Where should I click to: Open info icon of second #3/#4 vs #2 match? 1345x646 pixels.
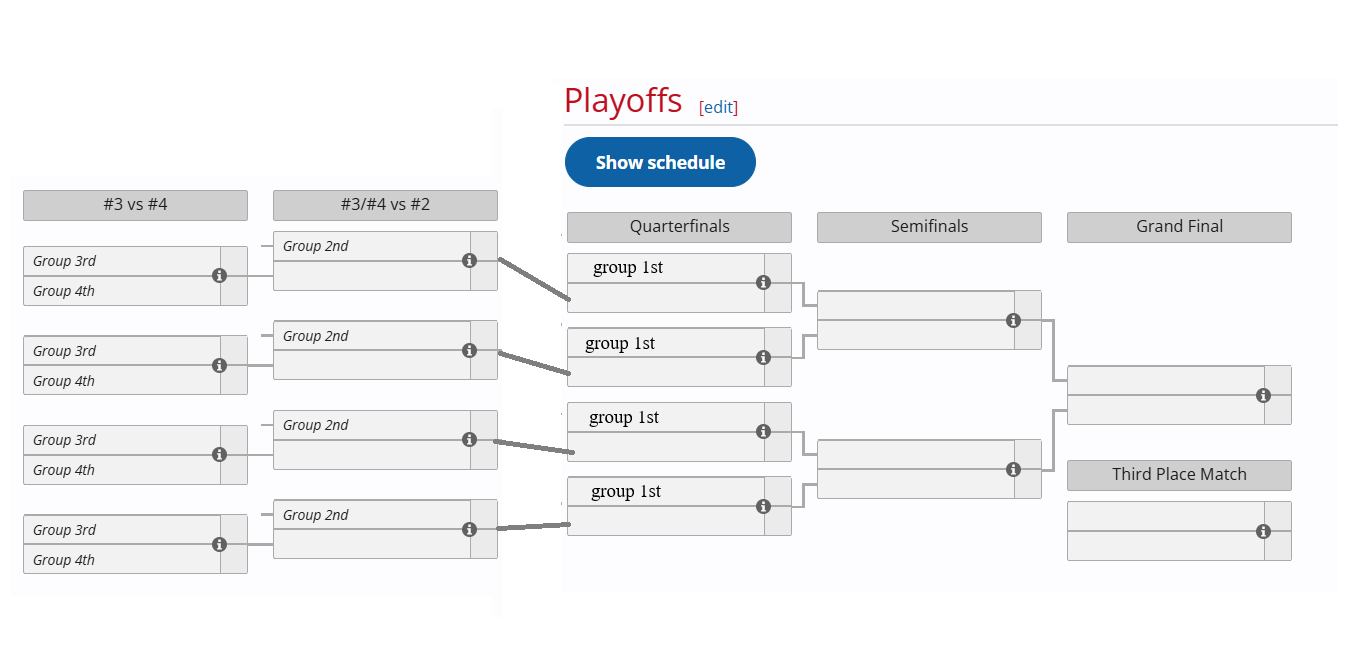469,350
